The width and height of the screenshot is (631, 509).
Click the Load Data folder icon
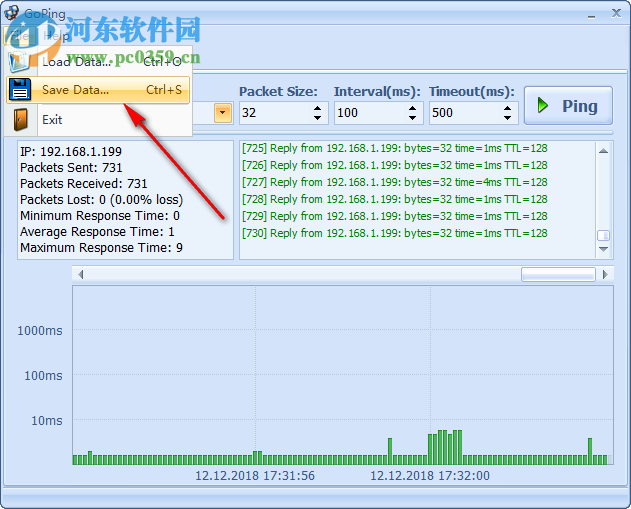click(19, 62)
